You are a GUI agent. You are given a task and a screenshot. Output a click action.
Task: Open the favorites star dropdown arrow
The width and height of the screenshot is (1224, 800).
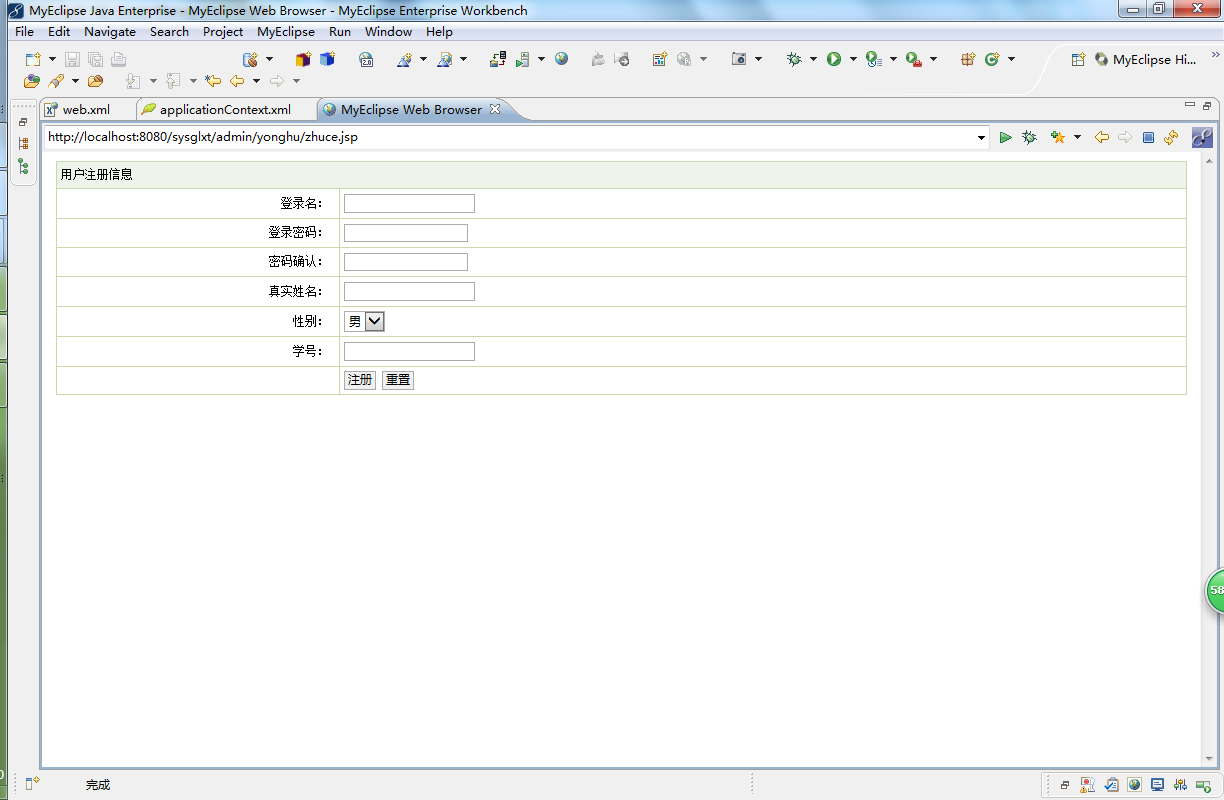[1077, 137]
